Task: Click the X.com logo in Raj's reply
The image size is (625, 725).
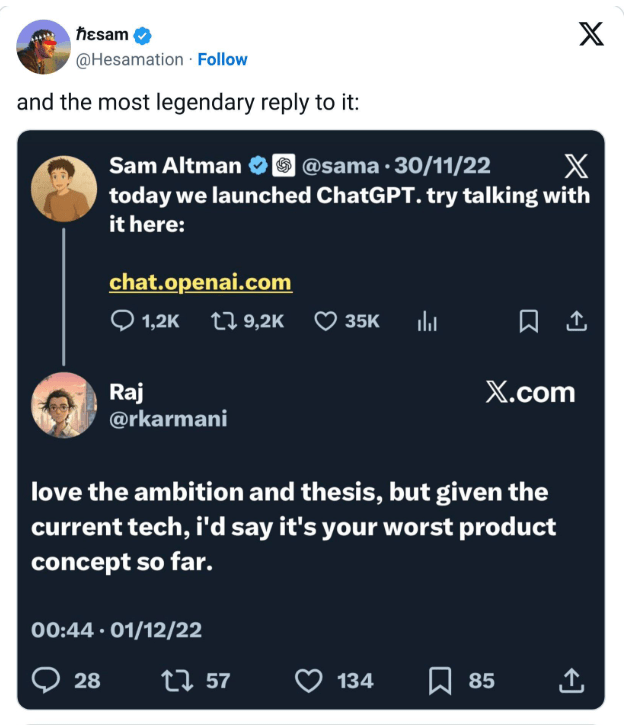Action: tap(531, 392)
